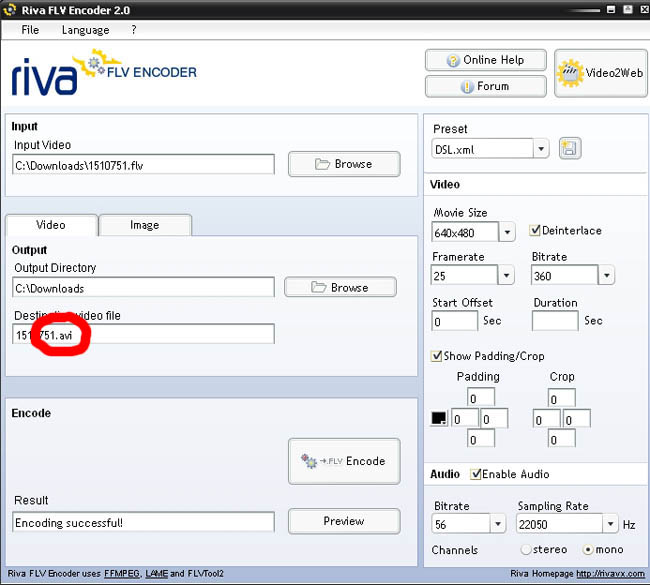
Task: Click the top Crop value field
Action: [x=561, y=398]
